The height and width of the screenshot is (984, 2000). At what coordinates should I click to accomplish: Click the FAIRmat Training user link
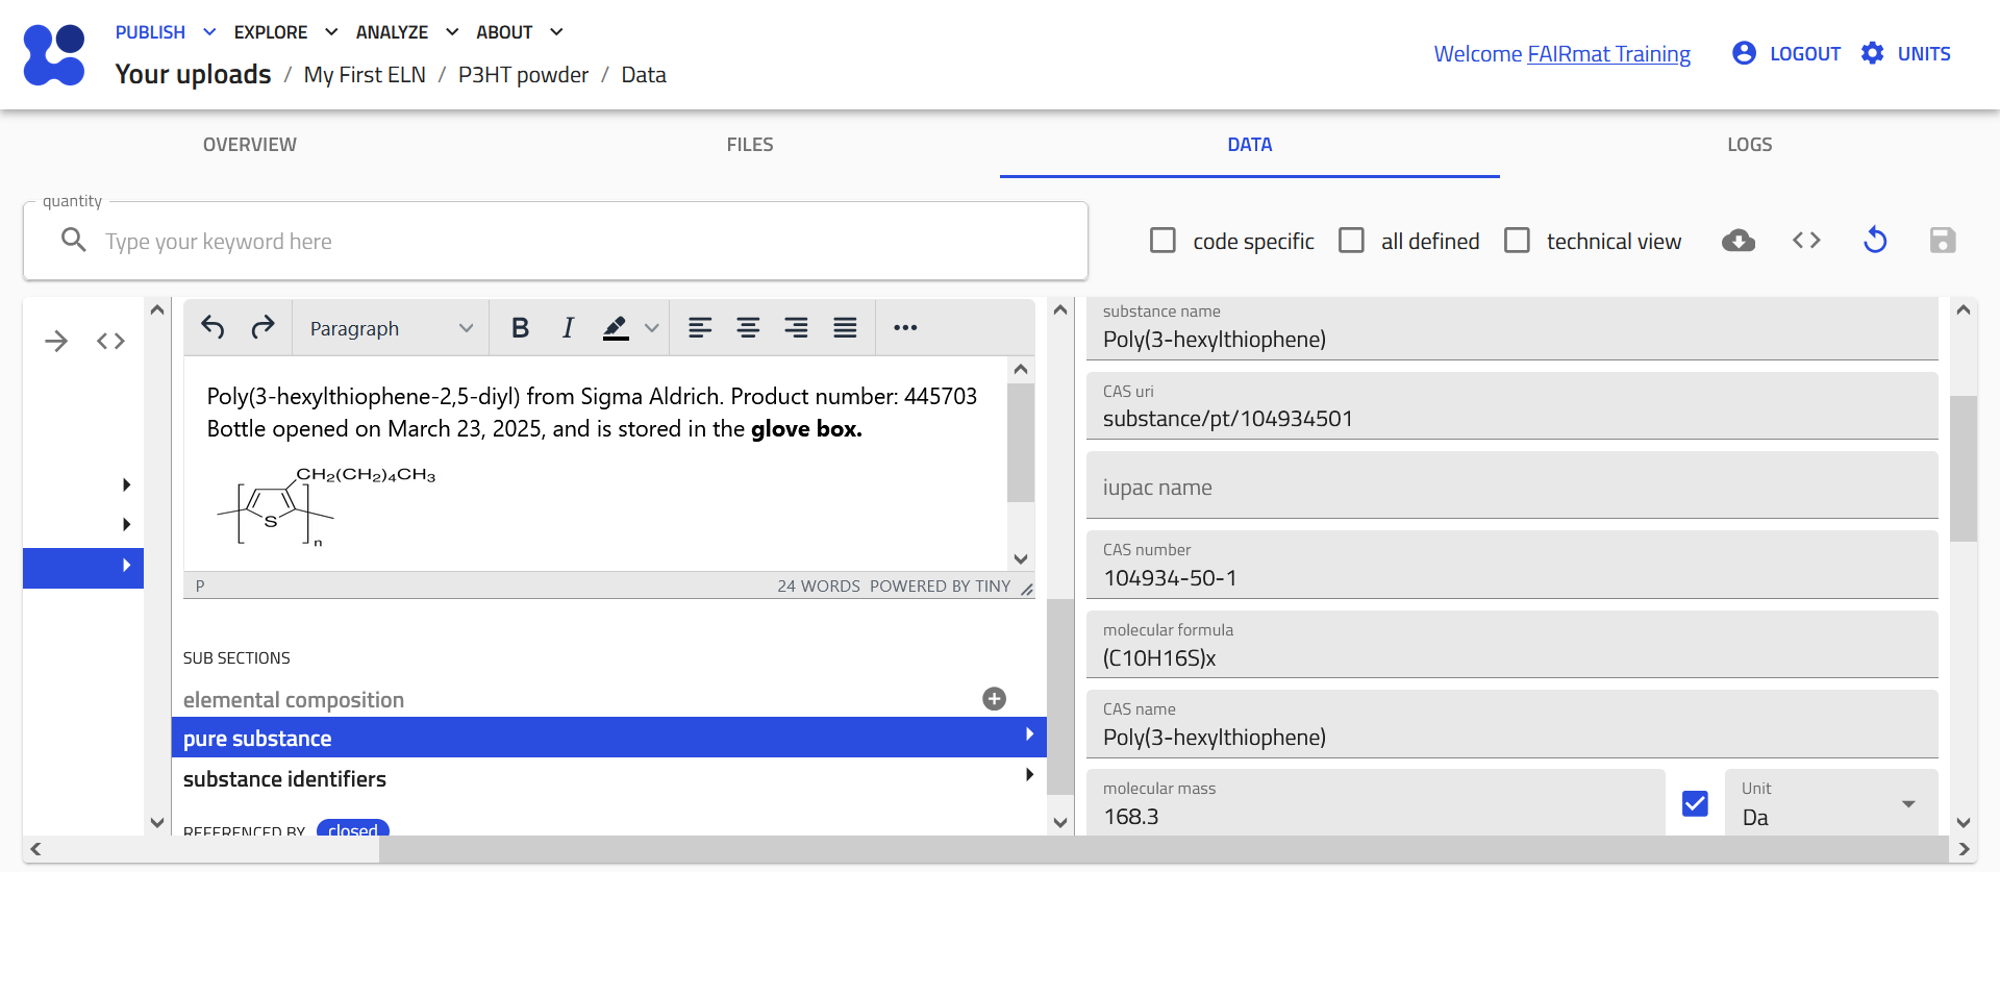1608,54
